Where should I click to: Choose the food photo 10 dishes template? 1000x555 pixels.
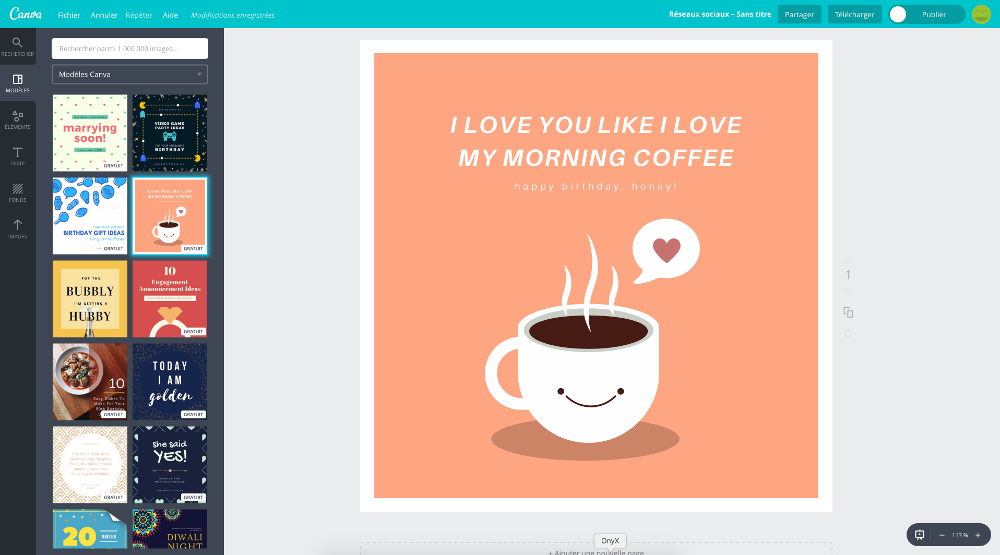(90, 381)
